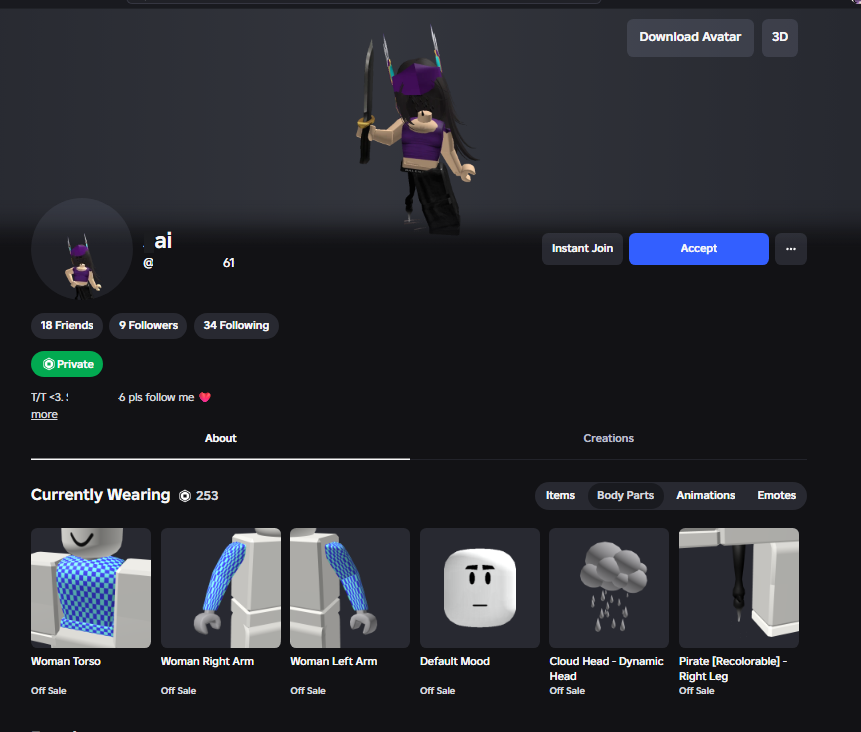The width and height of the screenshot is (861, 732).
Task: Click the 253 outfit price value
Action: (x=207, y=496)
